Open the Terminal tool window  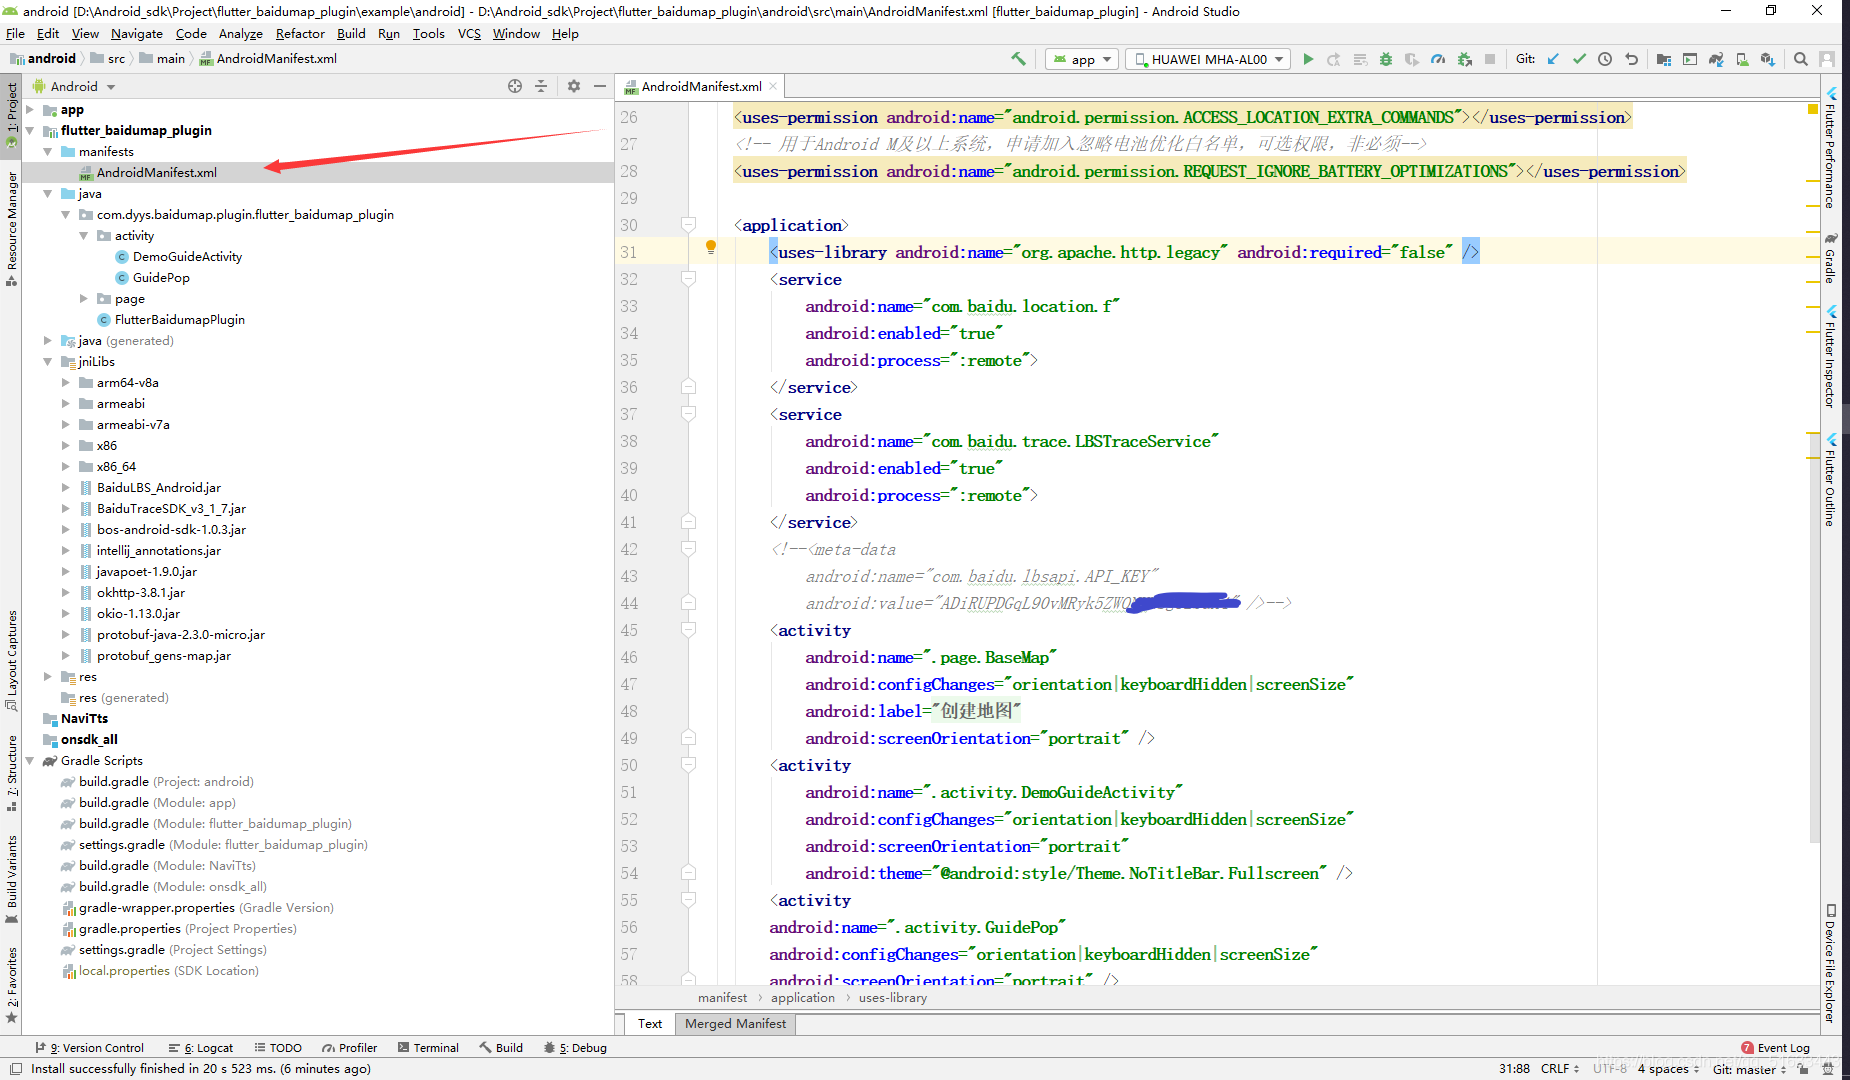point(428,1047)
